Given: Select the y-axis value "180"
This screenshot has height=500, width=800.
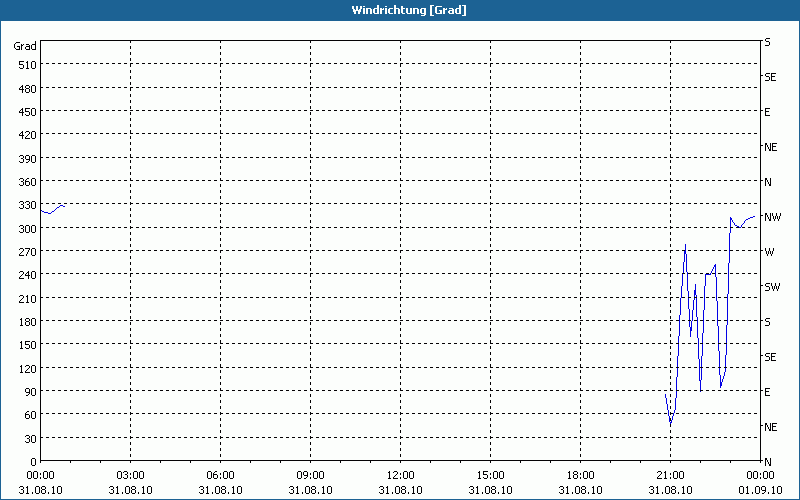Looking at the screenshot, I should tap(28, 322).
